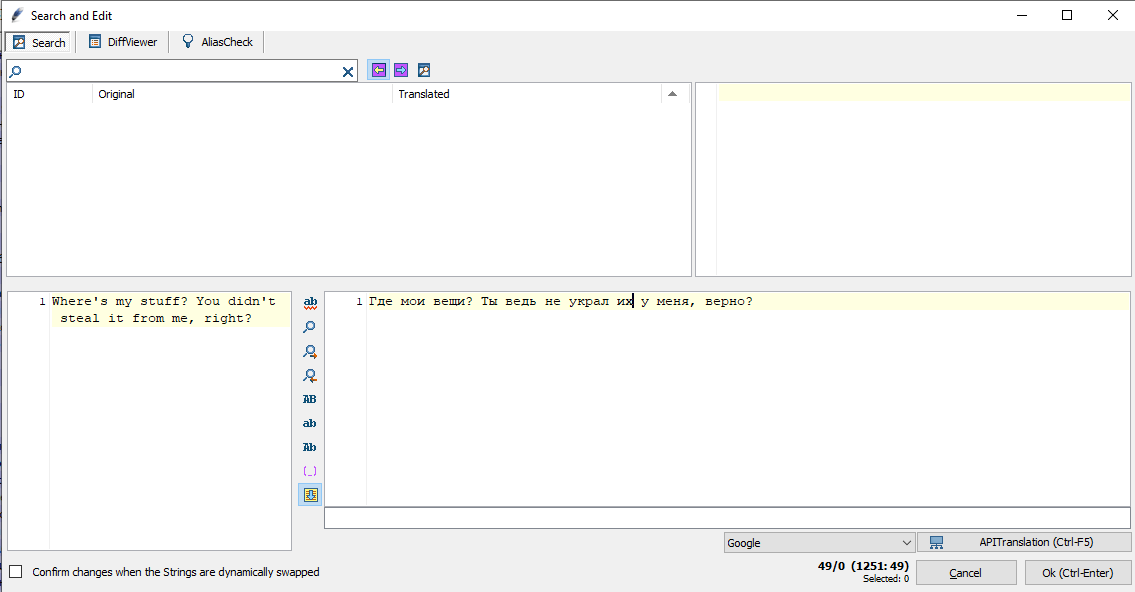Click the sort arrow in the results header
This screenshot has width=1135, height=592.
pyautogui.click(x=672, y=94)
